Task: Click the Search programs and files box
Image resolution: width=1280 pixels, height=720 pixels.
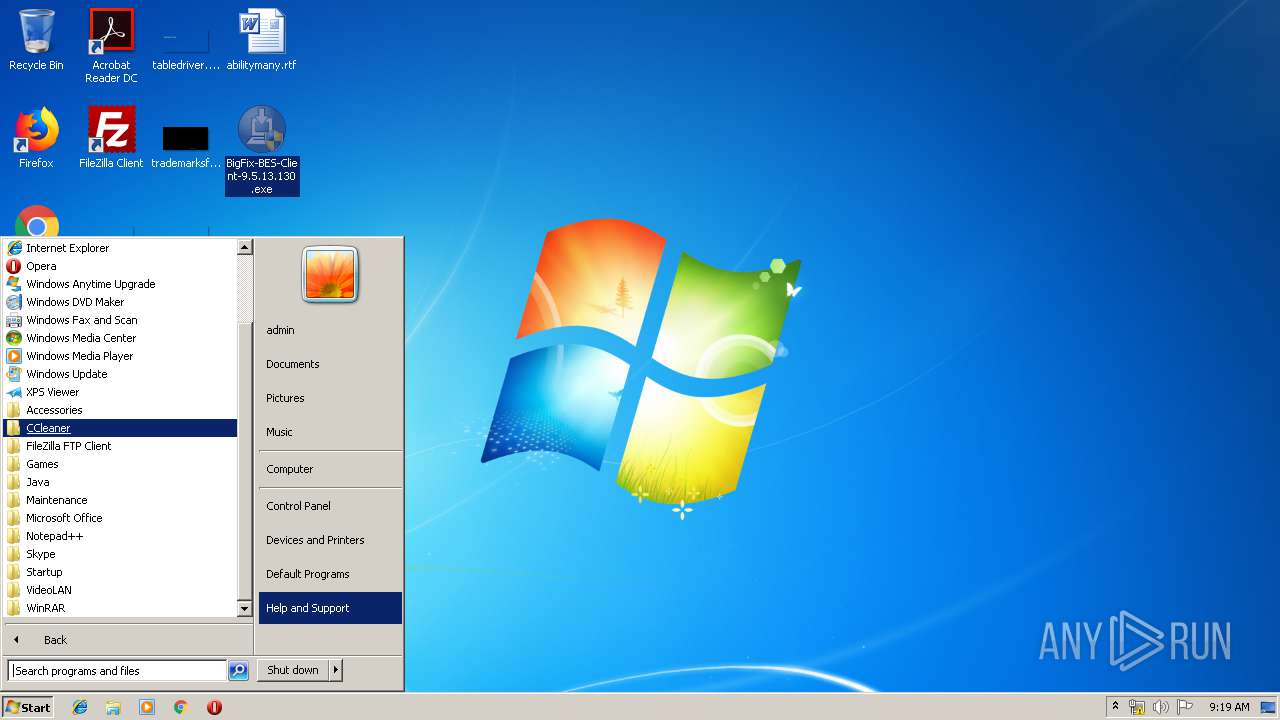Action: click(117, 671)
